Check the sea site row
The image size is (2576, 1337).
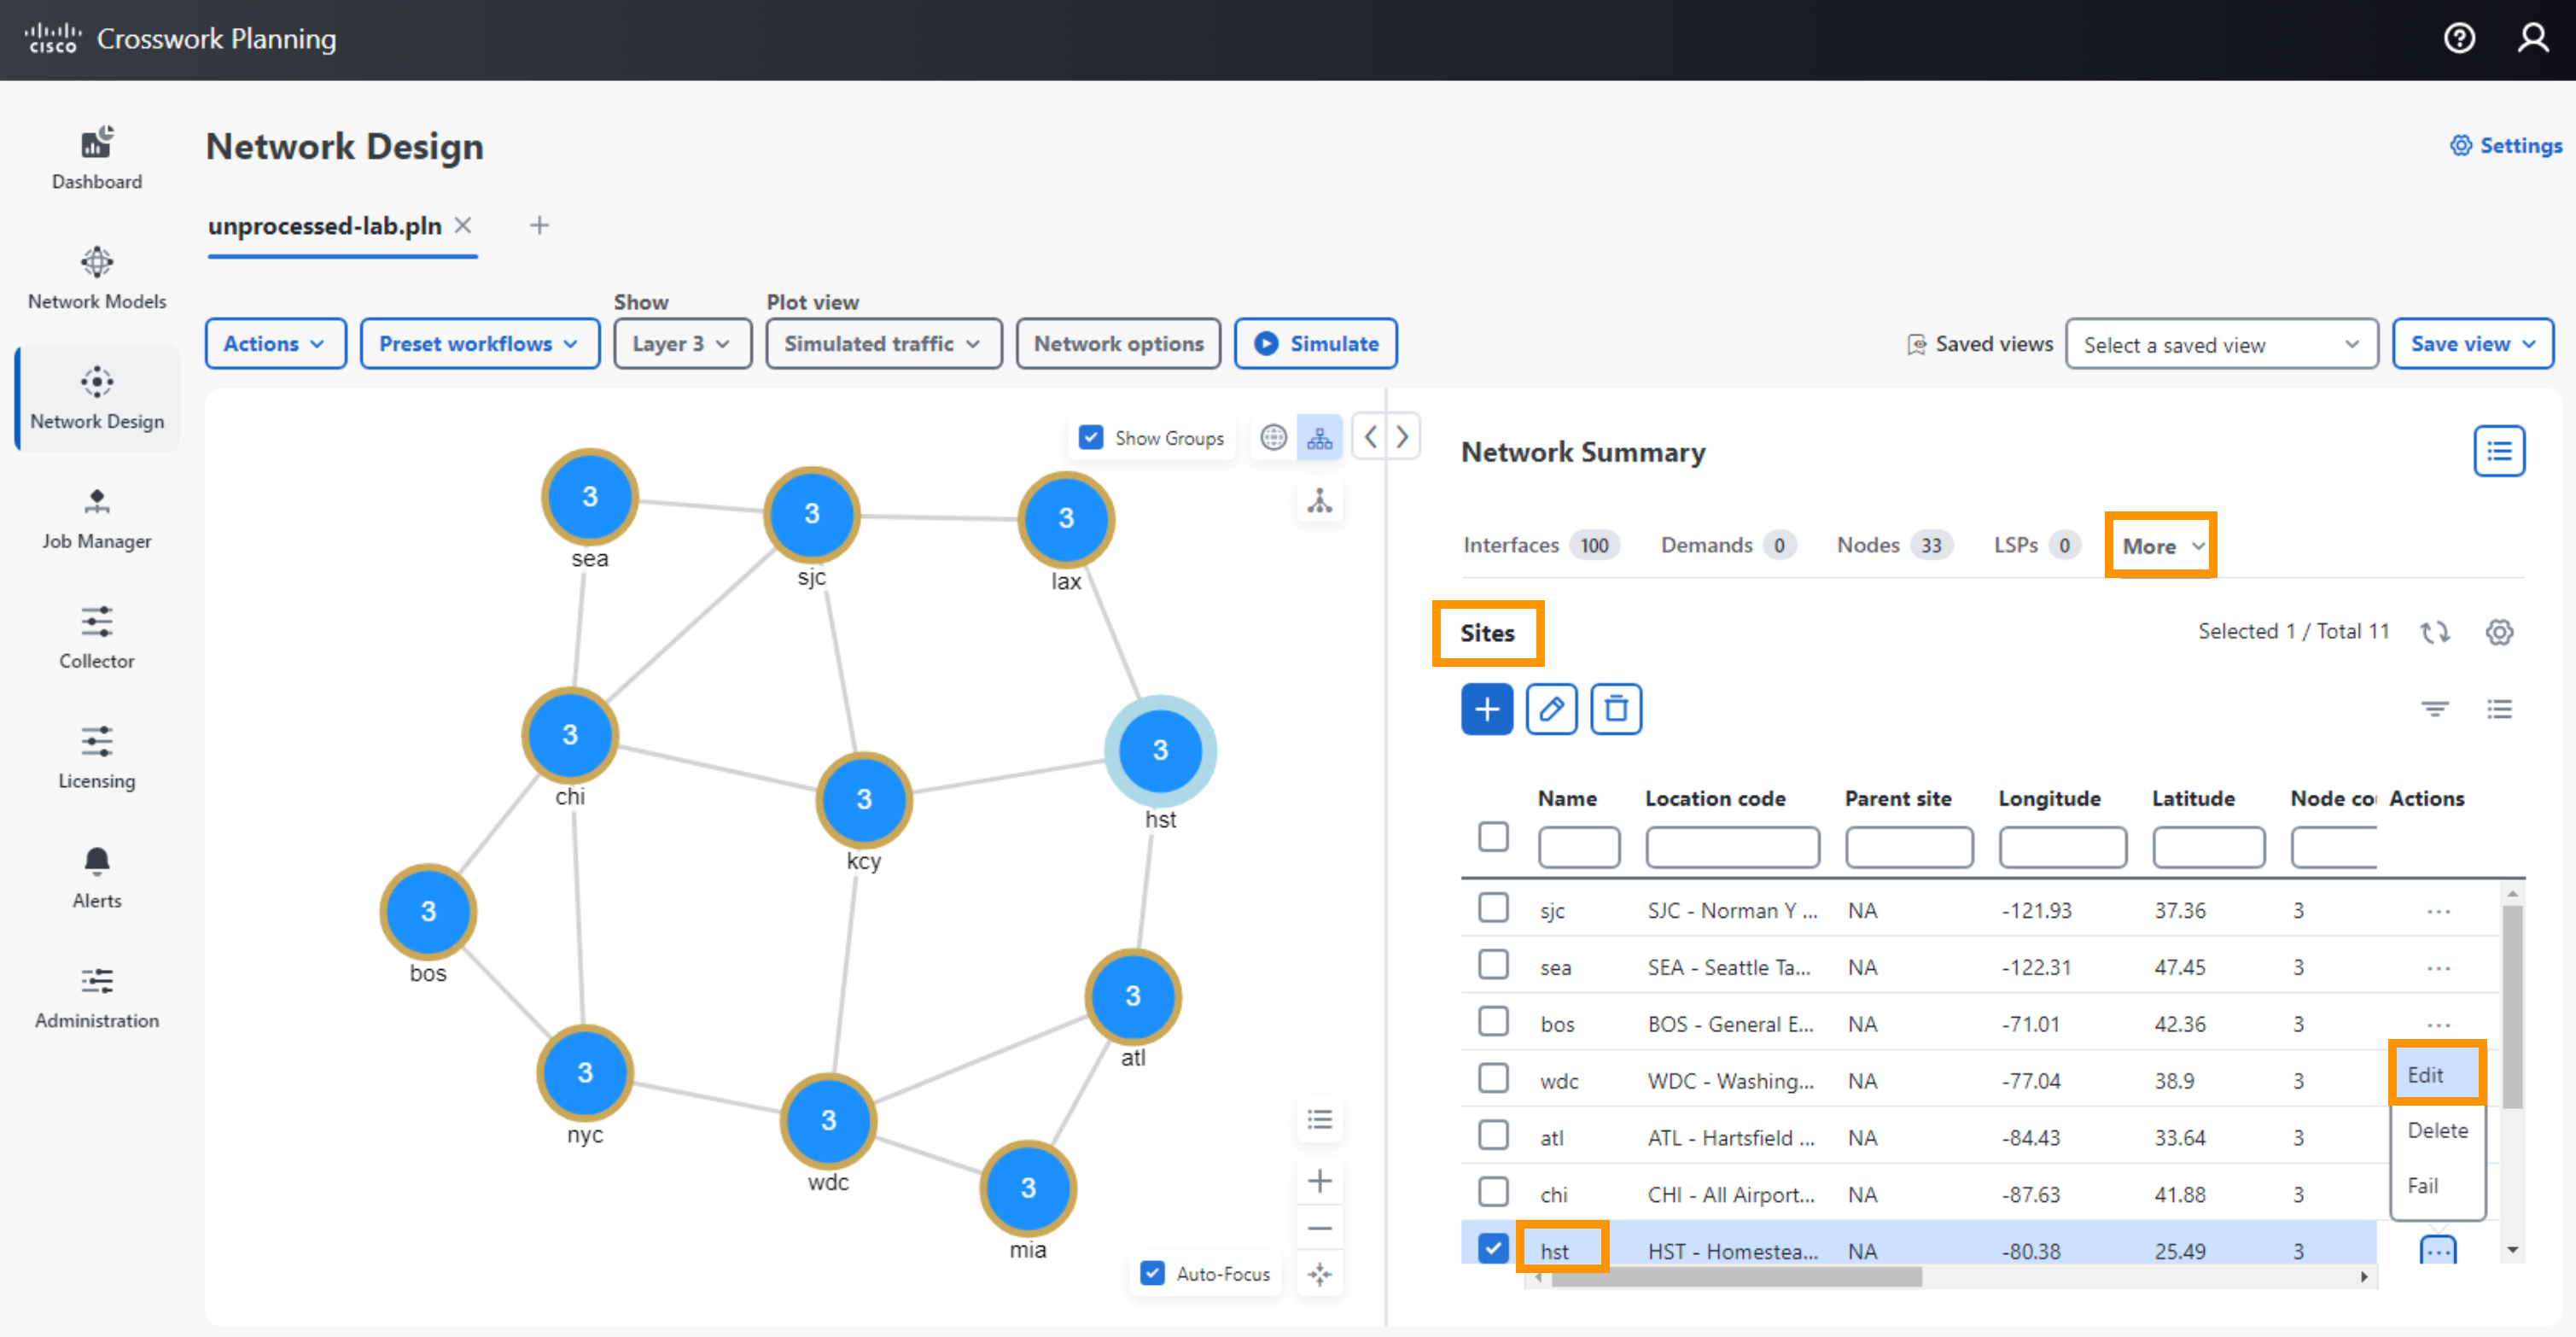[x=1493, y=965]
